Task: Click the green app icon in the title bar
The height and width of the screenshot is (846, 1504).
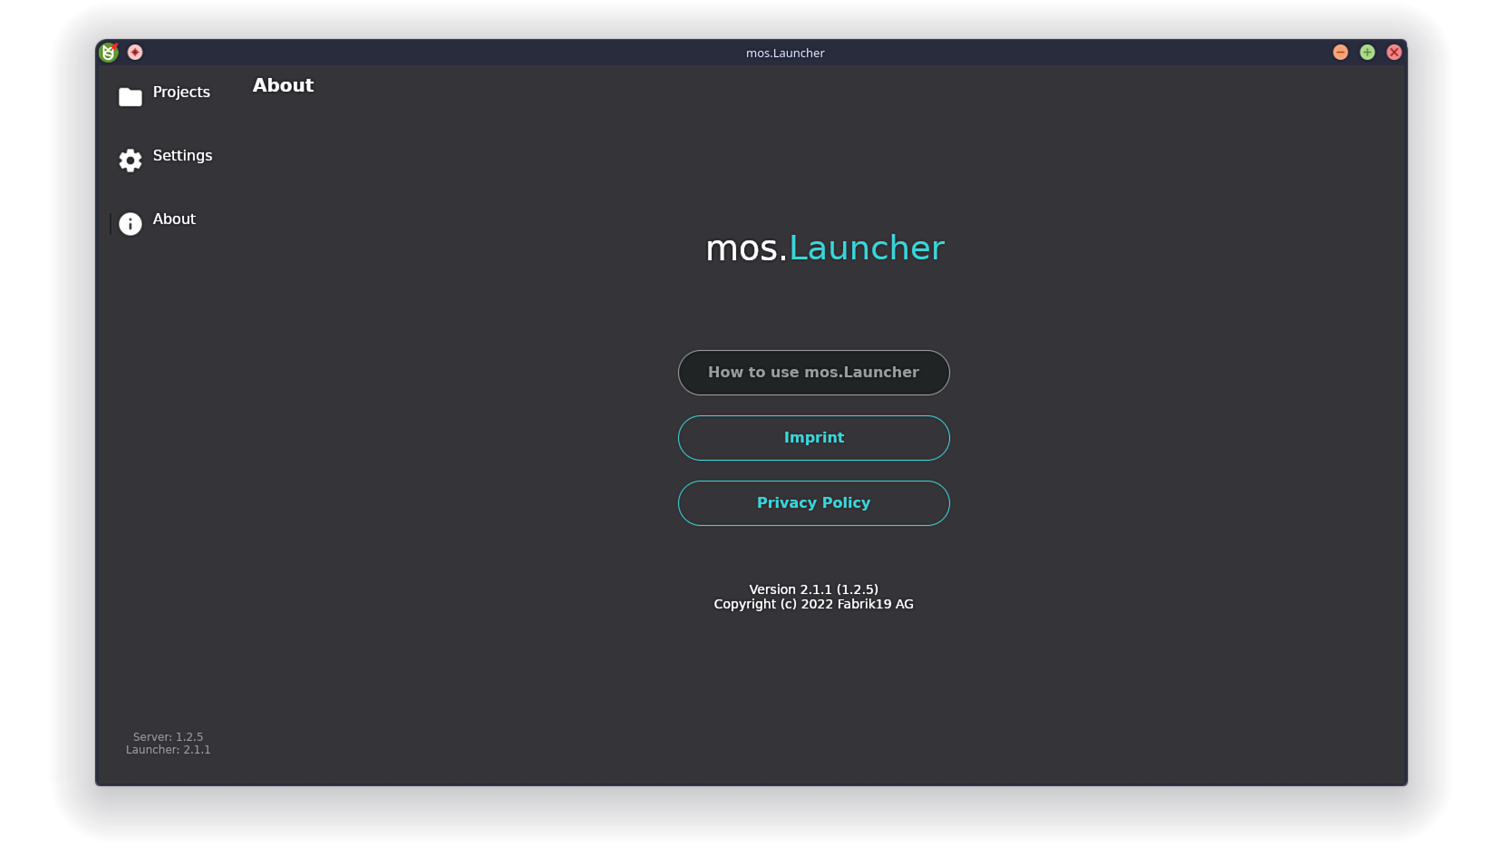Action: click(108, 52)
